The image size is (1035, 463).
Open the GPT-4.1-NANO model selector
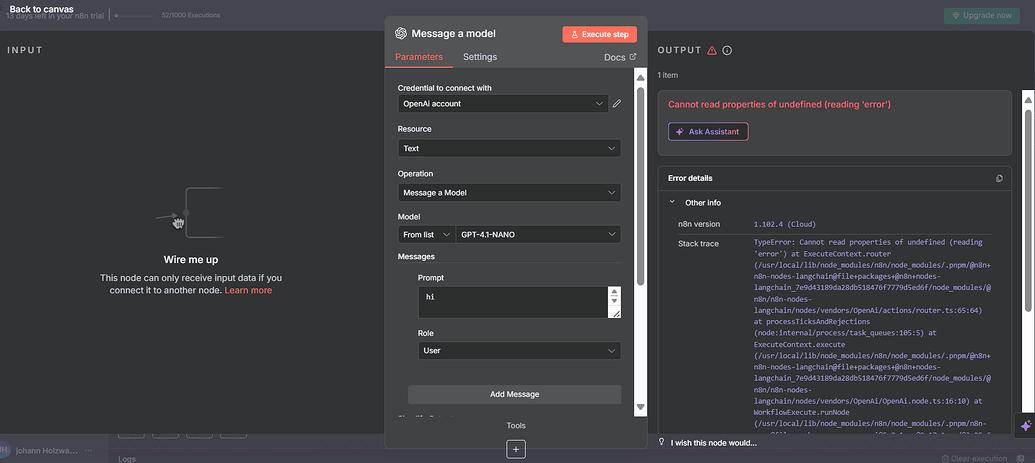537,235
